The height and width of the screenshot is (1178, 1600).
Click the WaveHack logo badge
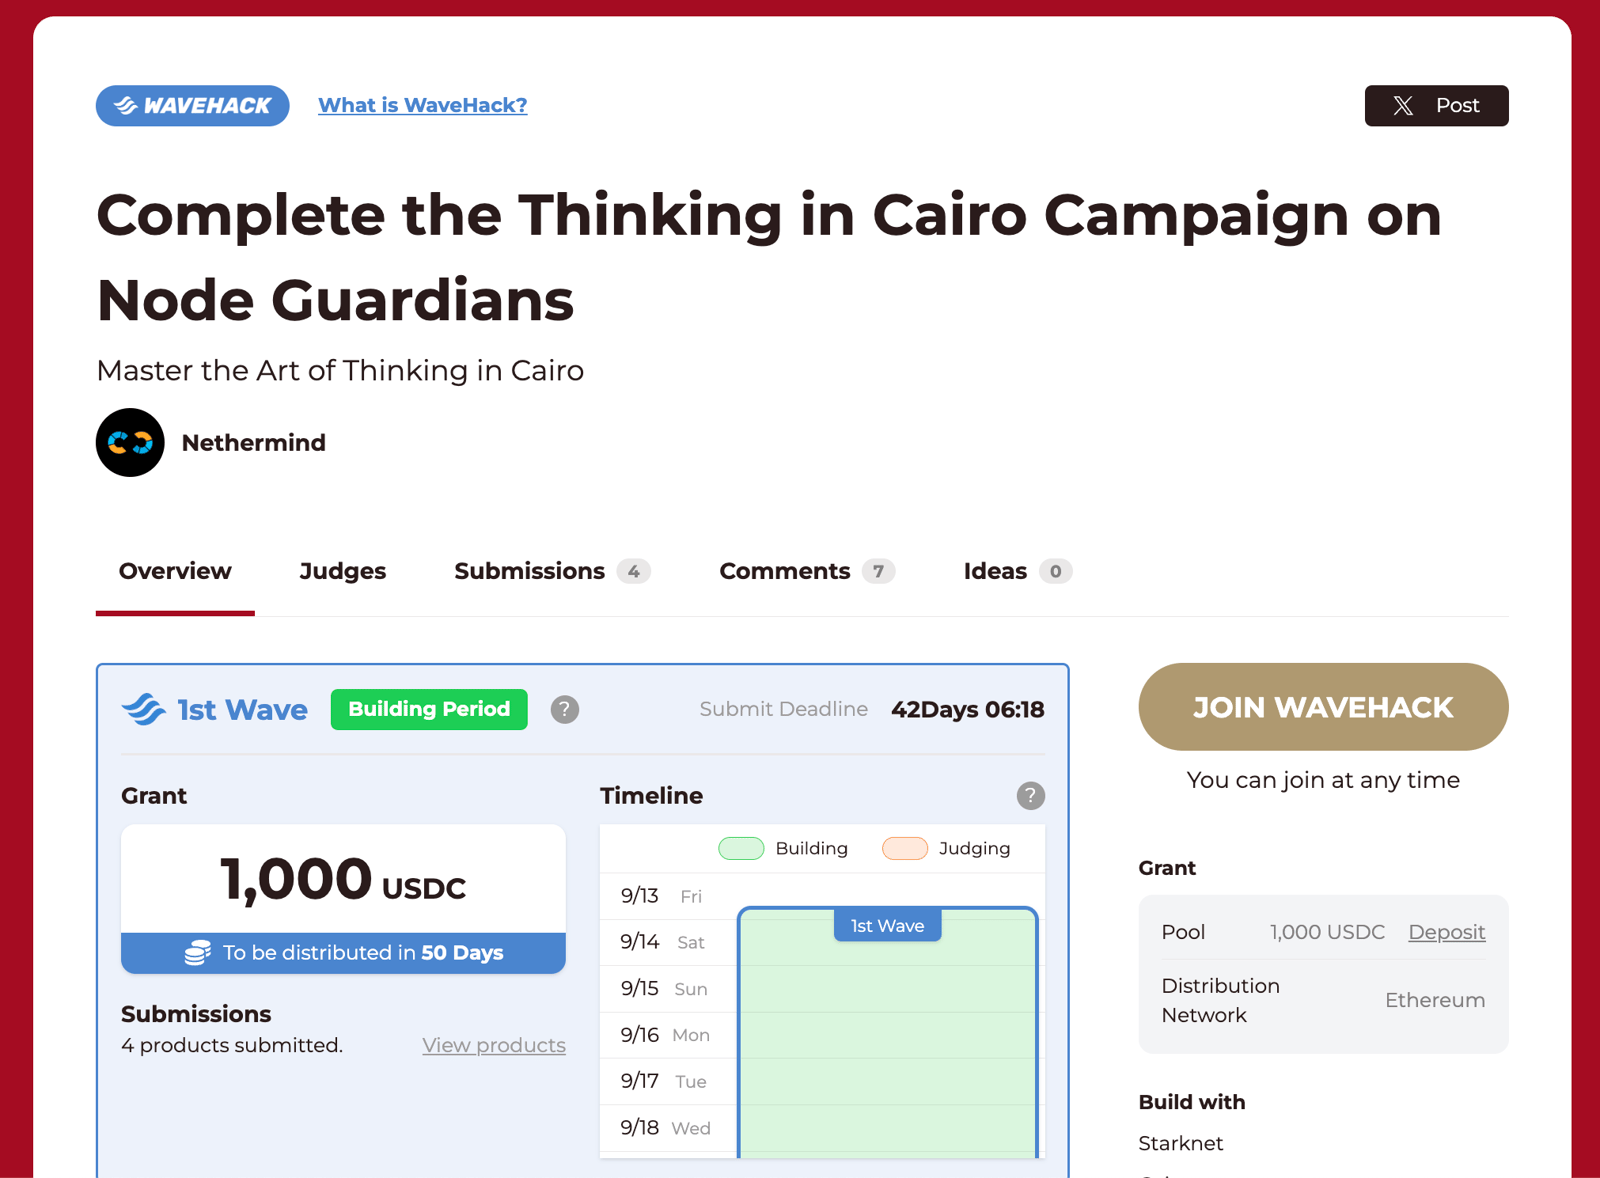point(192,105)
